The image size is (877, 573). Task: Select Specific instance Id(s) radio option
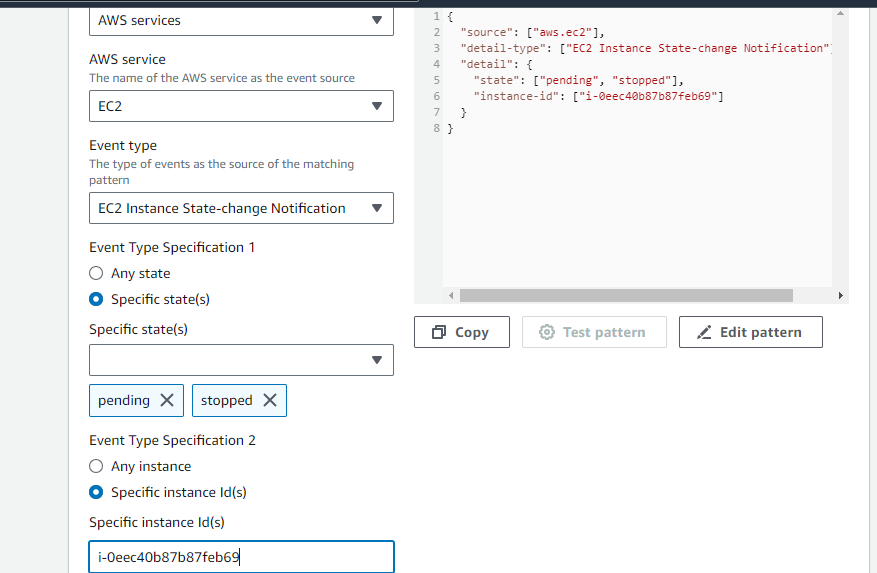click(x=96, y=492)
